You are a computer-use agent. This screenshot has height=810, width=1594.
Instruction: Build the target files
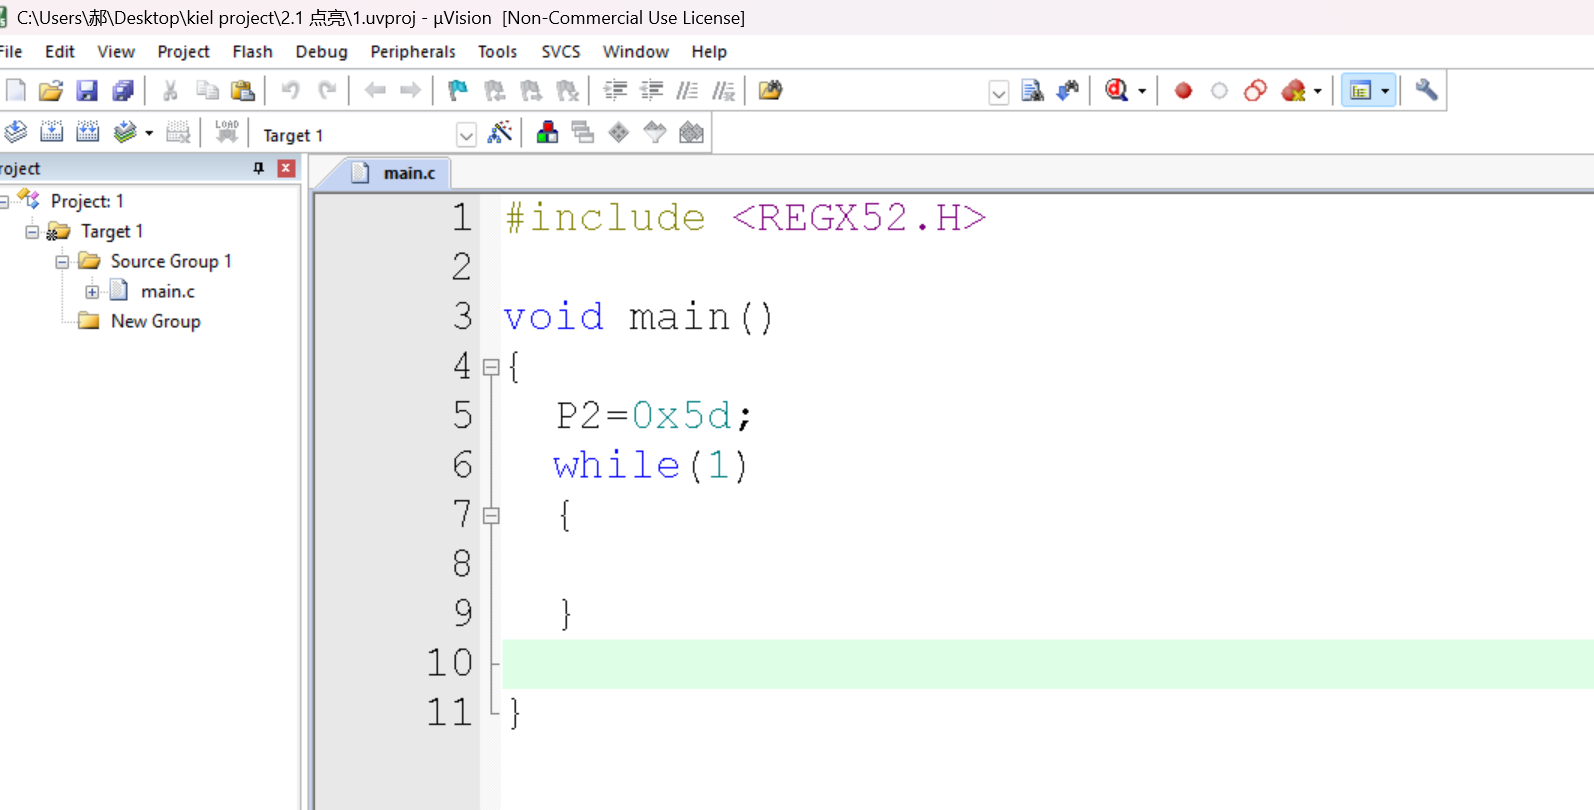(52, 132)
